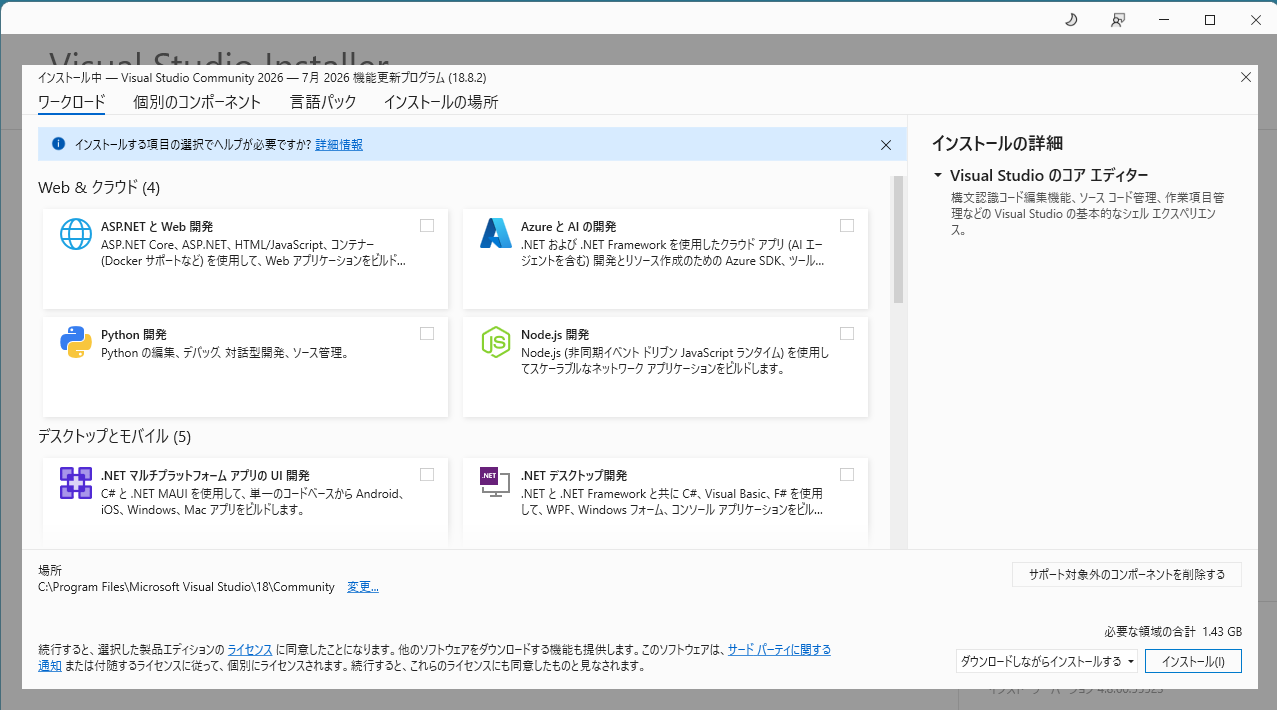The height and width of the screenshot is (710, 1277).
Task: Click the blue info icon in the help banner
Action: pos(58,144)
